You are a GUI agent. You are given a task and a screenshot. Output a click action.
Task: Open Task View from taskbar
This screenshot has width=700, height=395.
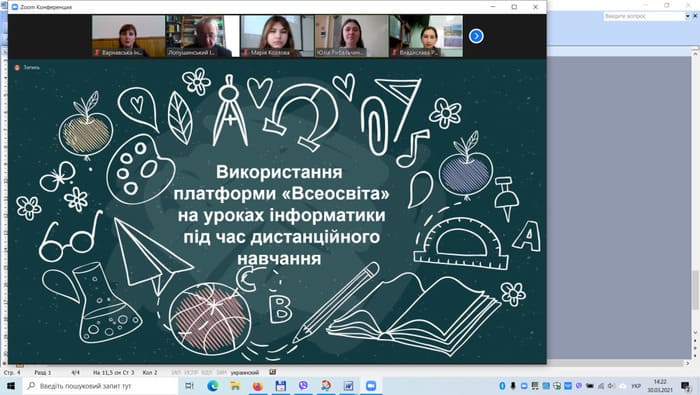(189, 386)
